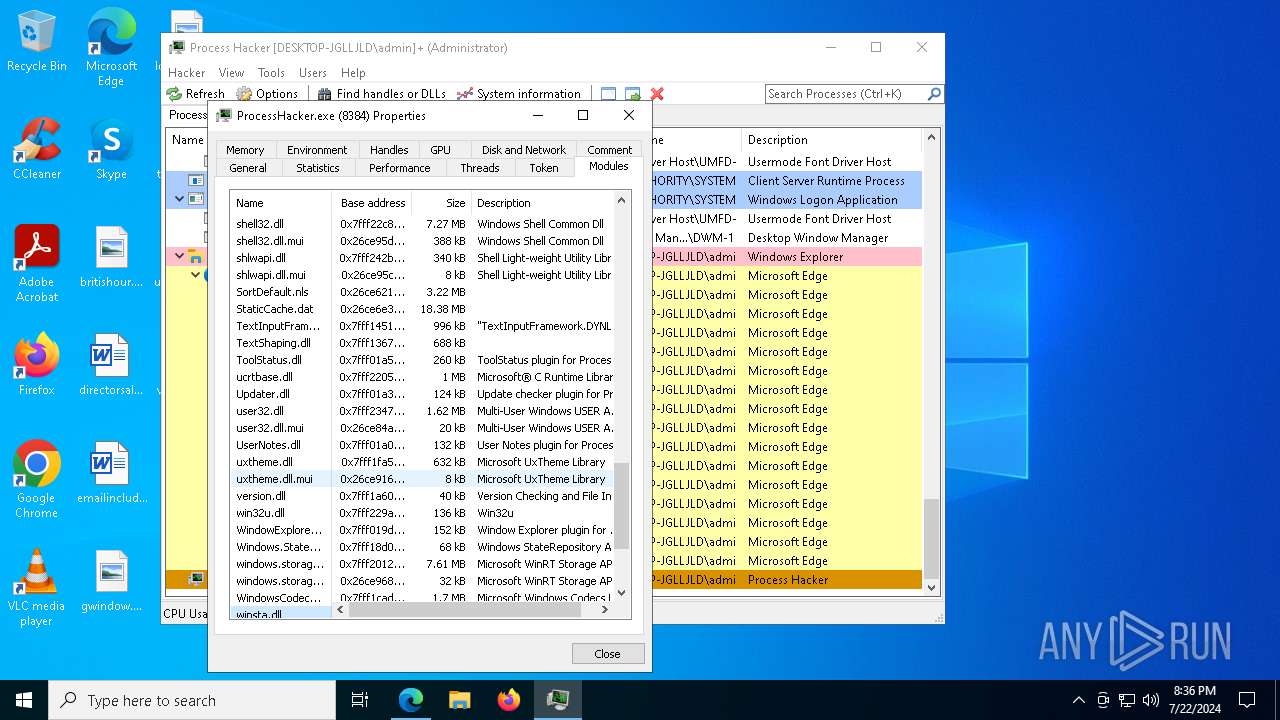Viewport: 1280px width, 720px height.
Task: Switch to the General tab
Action: 248,168
